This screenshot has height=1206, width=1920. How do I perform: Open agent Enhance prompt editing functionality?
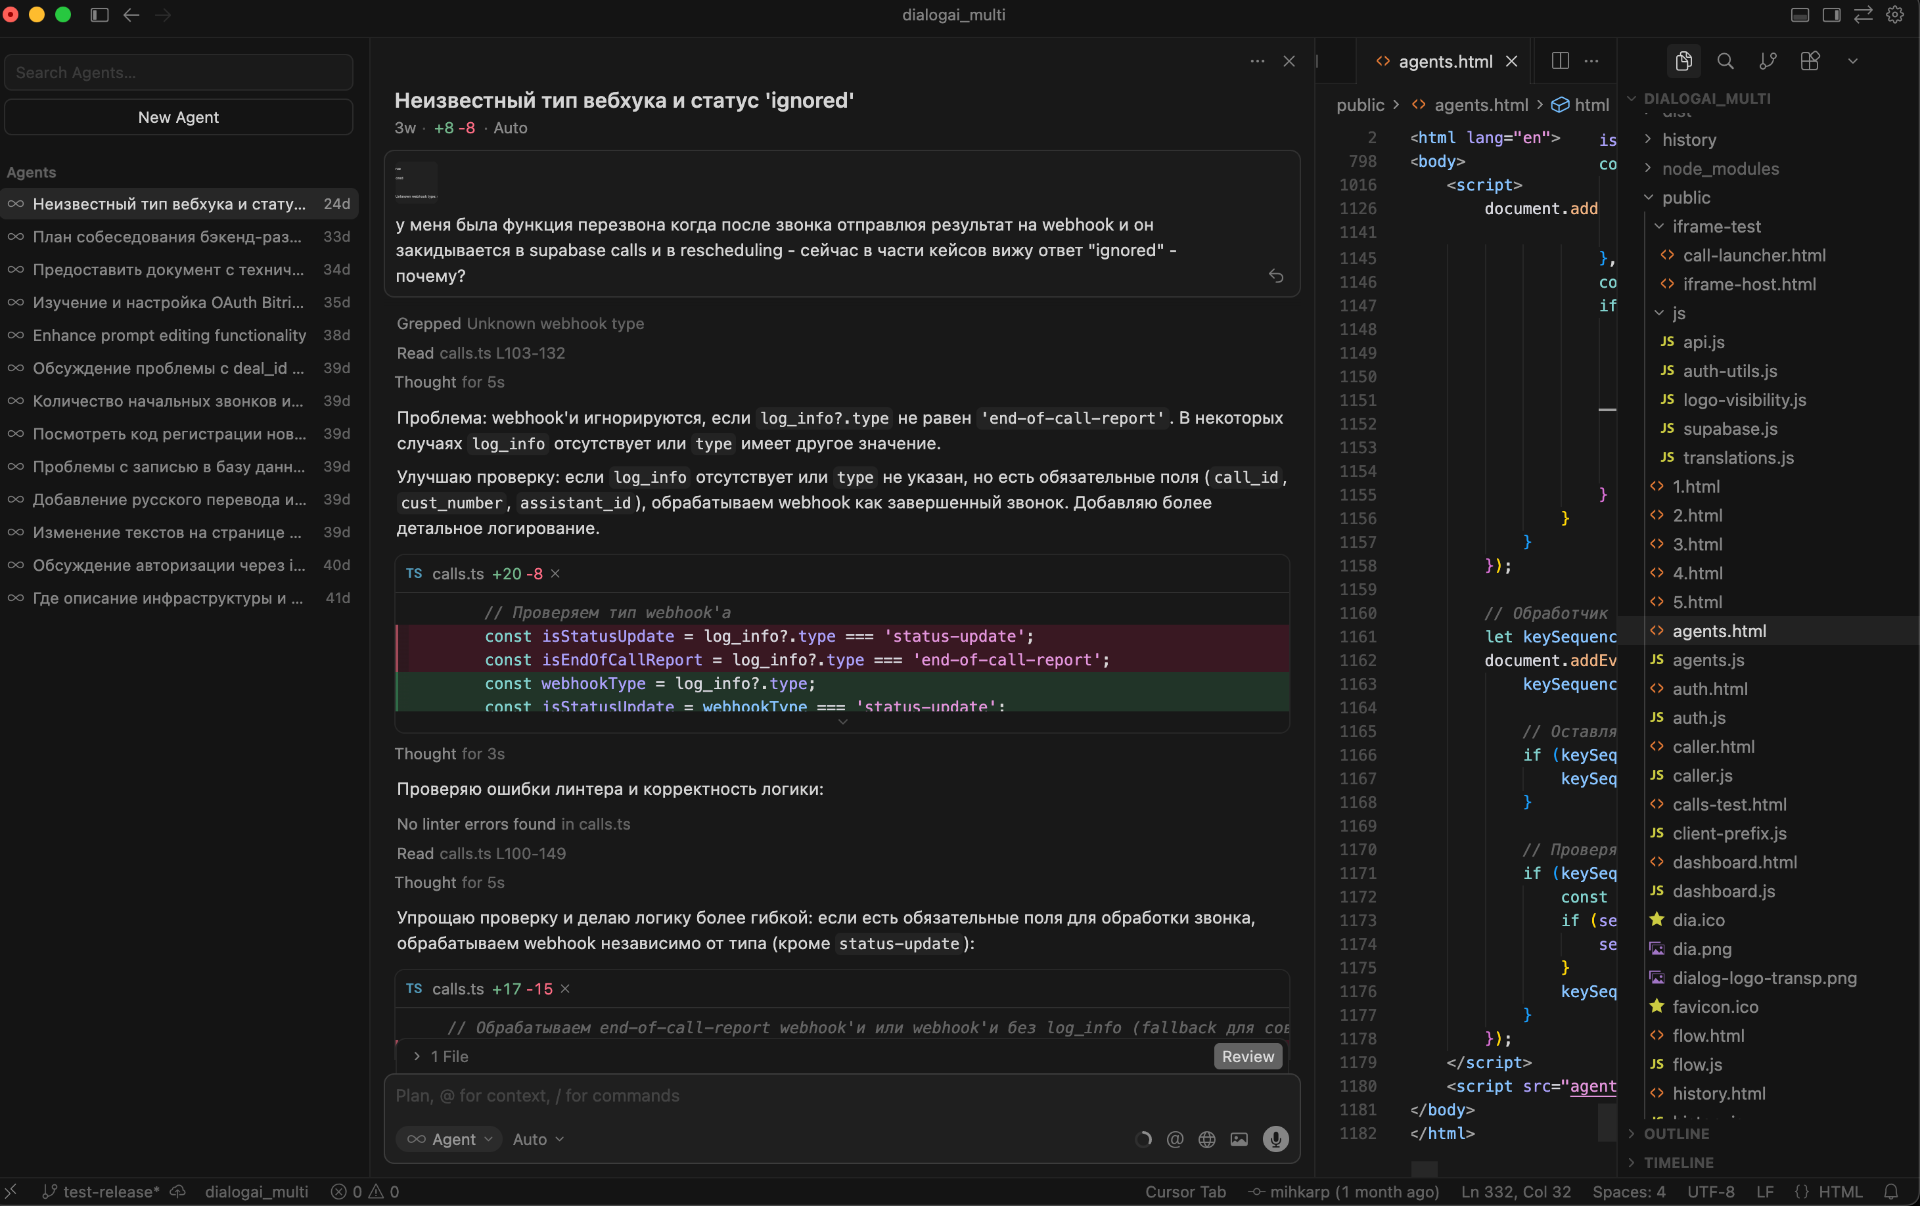[x=179, y=335]
